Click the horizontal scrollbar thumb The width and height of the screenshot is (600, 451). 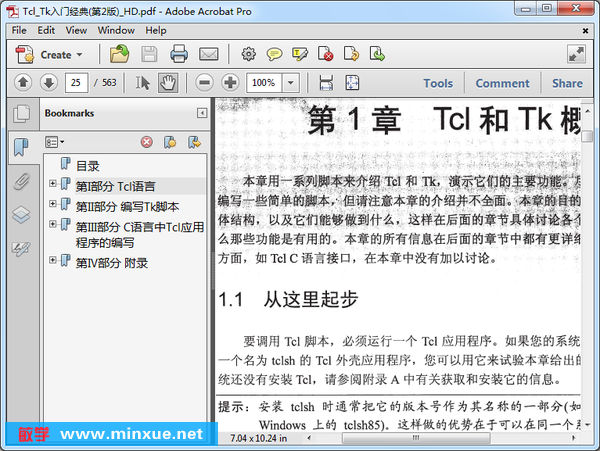(416, 438)
